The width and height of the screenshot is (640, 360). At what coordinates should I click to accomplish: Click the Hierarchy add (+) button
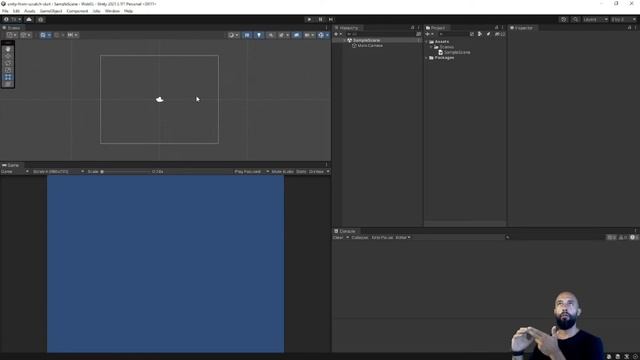[x=338, y=34]
